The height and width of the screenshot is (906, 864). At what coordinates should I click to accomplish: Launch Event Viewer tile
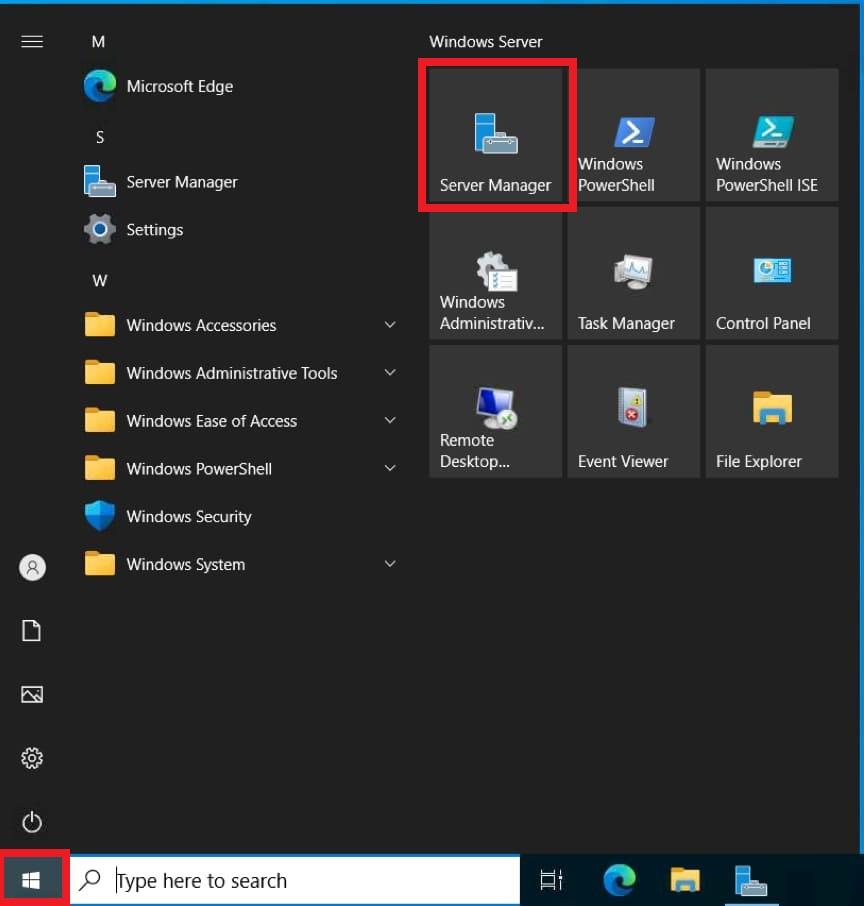click(634, 414)
